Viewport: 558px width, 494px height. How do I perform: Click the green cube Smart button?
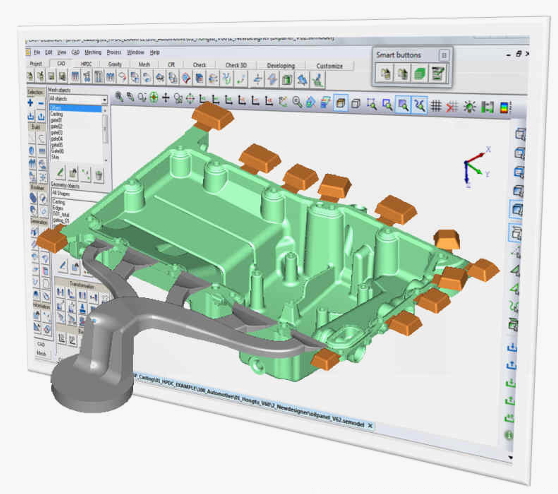[420, 74]
